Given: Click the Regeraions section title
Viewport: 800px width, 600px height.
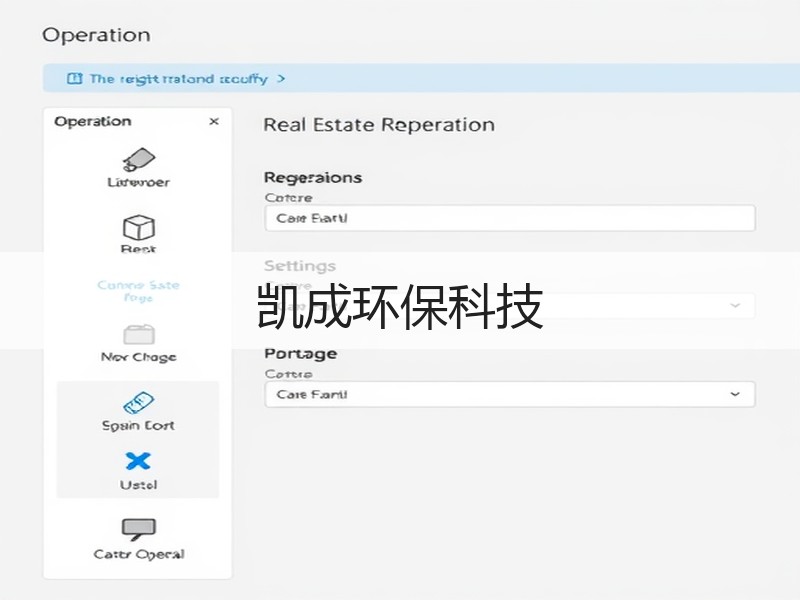Looking at the screenshot, I should [x=313, y=178].
